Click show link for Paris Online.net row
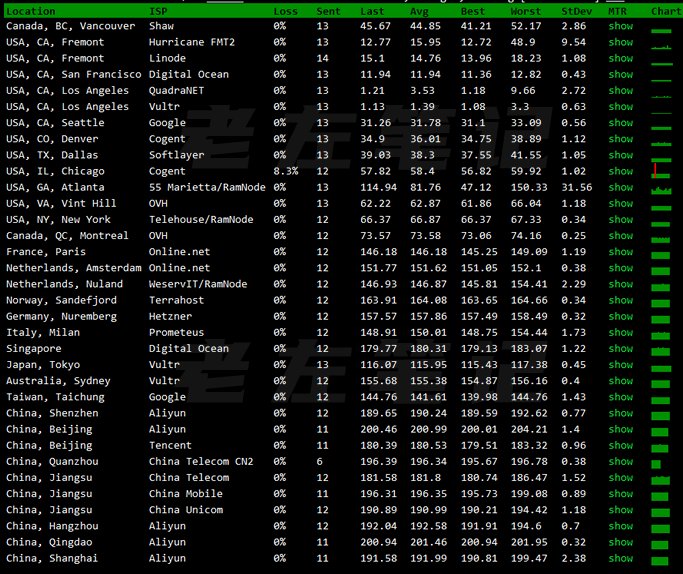683x574 pixels. 620,252
